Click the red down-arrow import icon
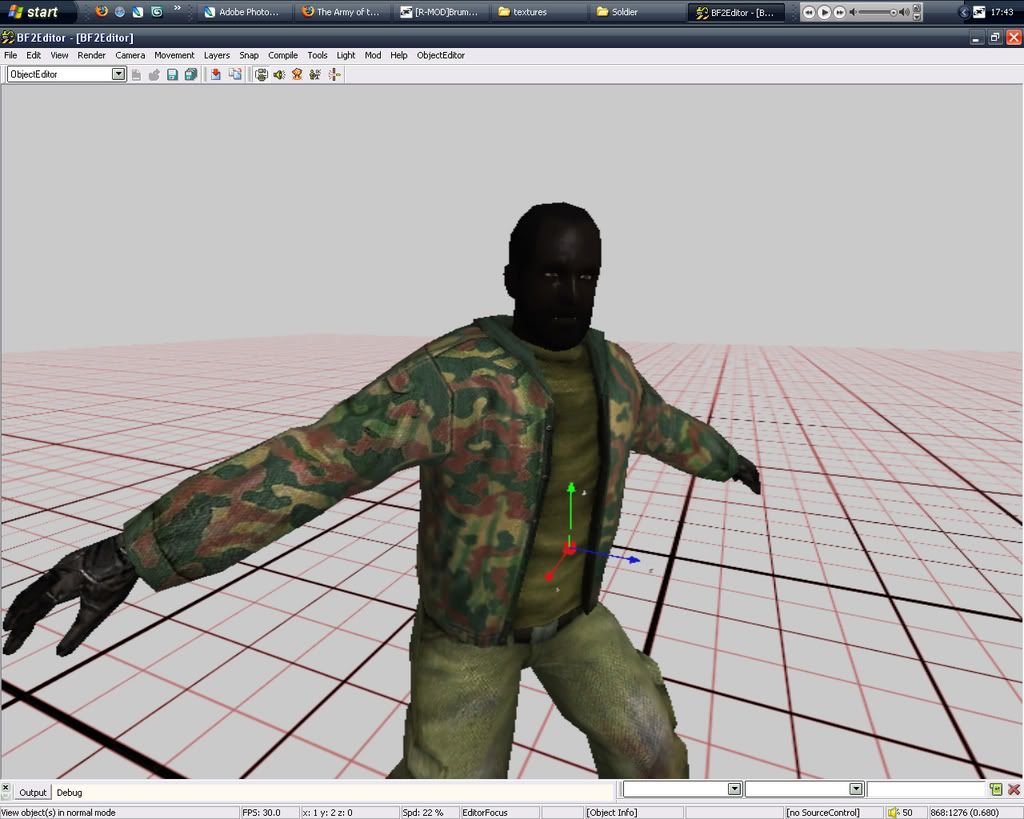 pyautogui.click(x=215, y=74)
